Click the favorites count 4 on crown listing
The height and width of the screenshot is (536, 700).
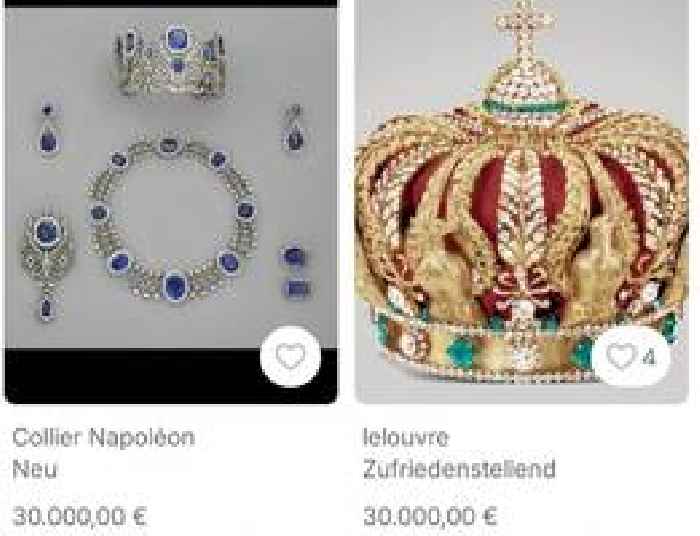point(650,357)
